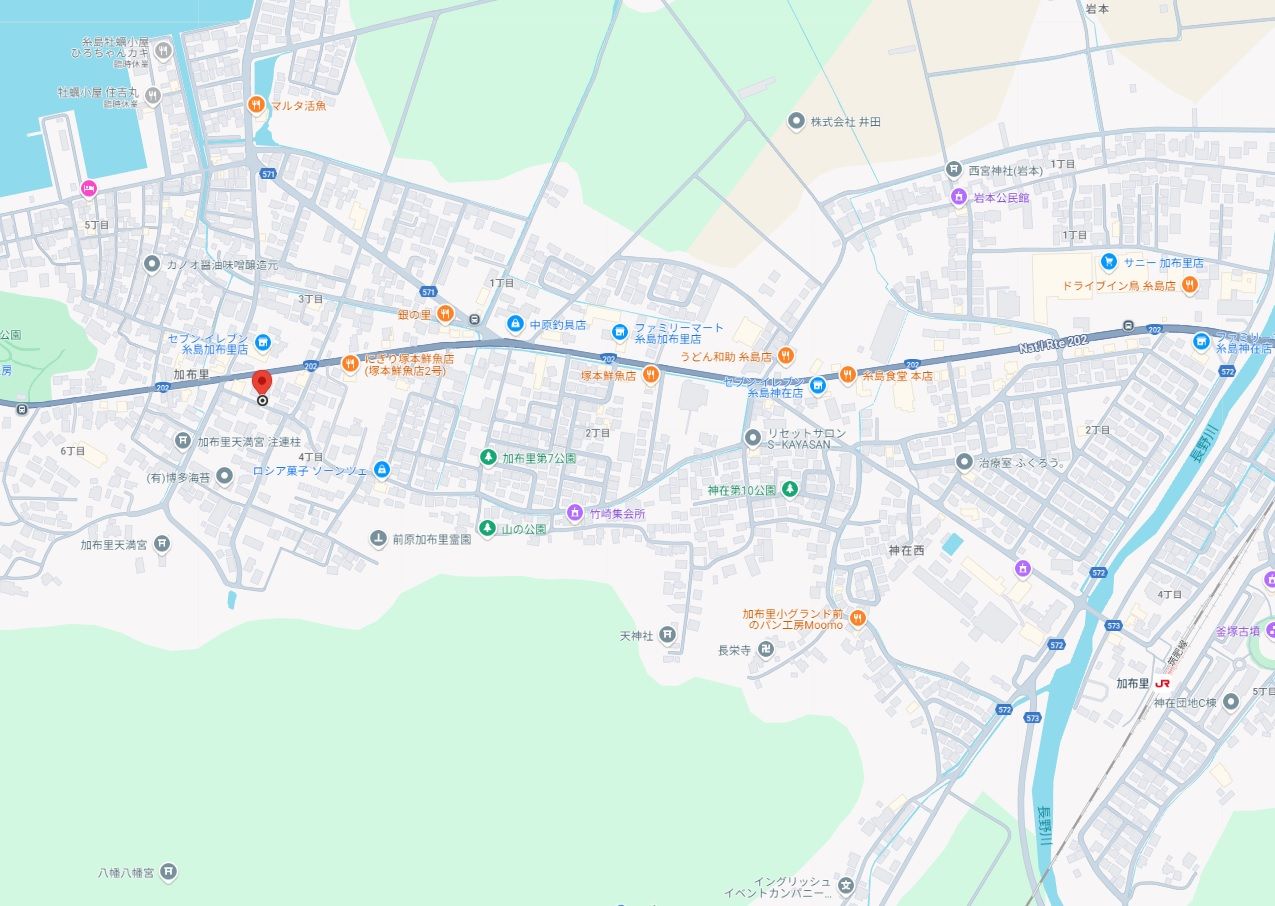Open ドライブイン鳥 糸島店 label
This screenshot has height=906, width=1275.
1118,286
